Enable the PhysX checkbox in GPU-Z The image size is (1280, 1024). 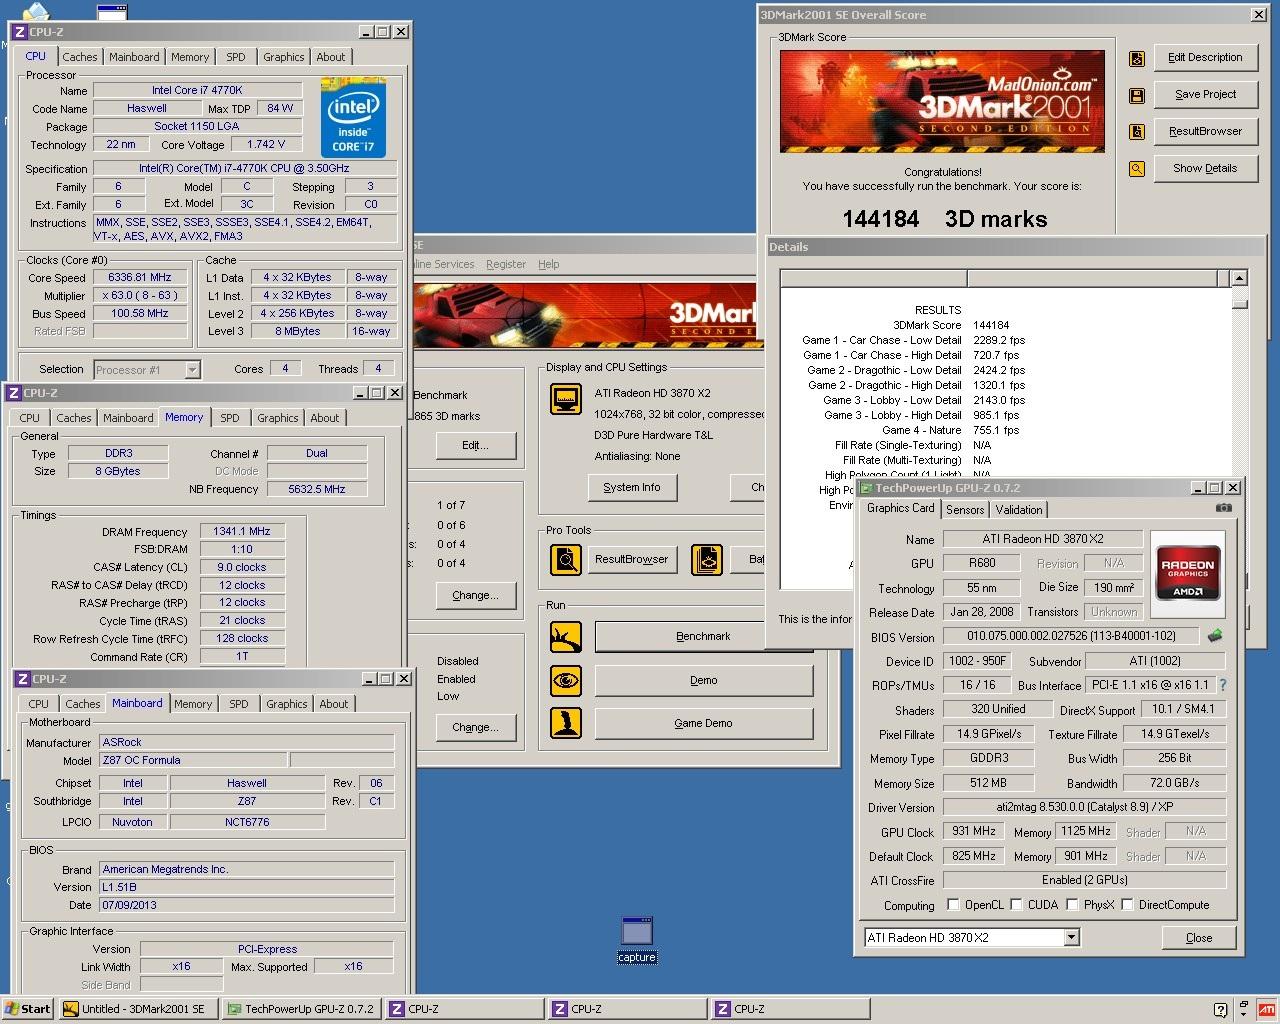[x=1072, y=905]
